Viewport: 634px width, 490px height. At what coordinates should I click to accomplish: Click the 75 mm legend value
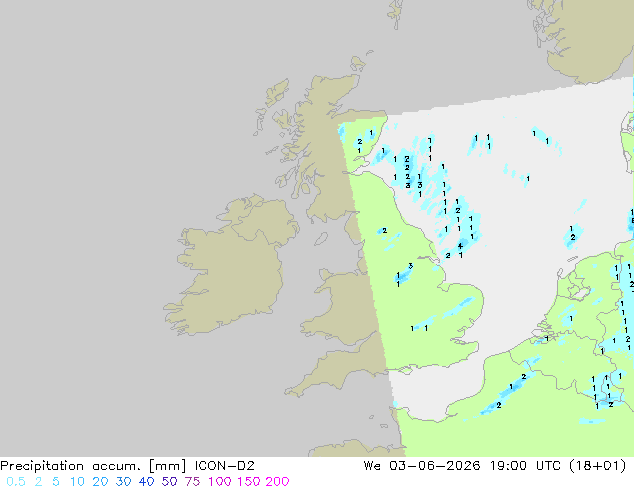(192, 482)
